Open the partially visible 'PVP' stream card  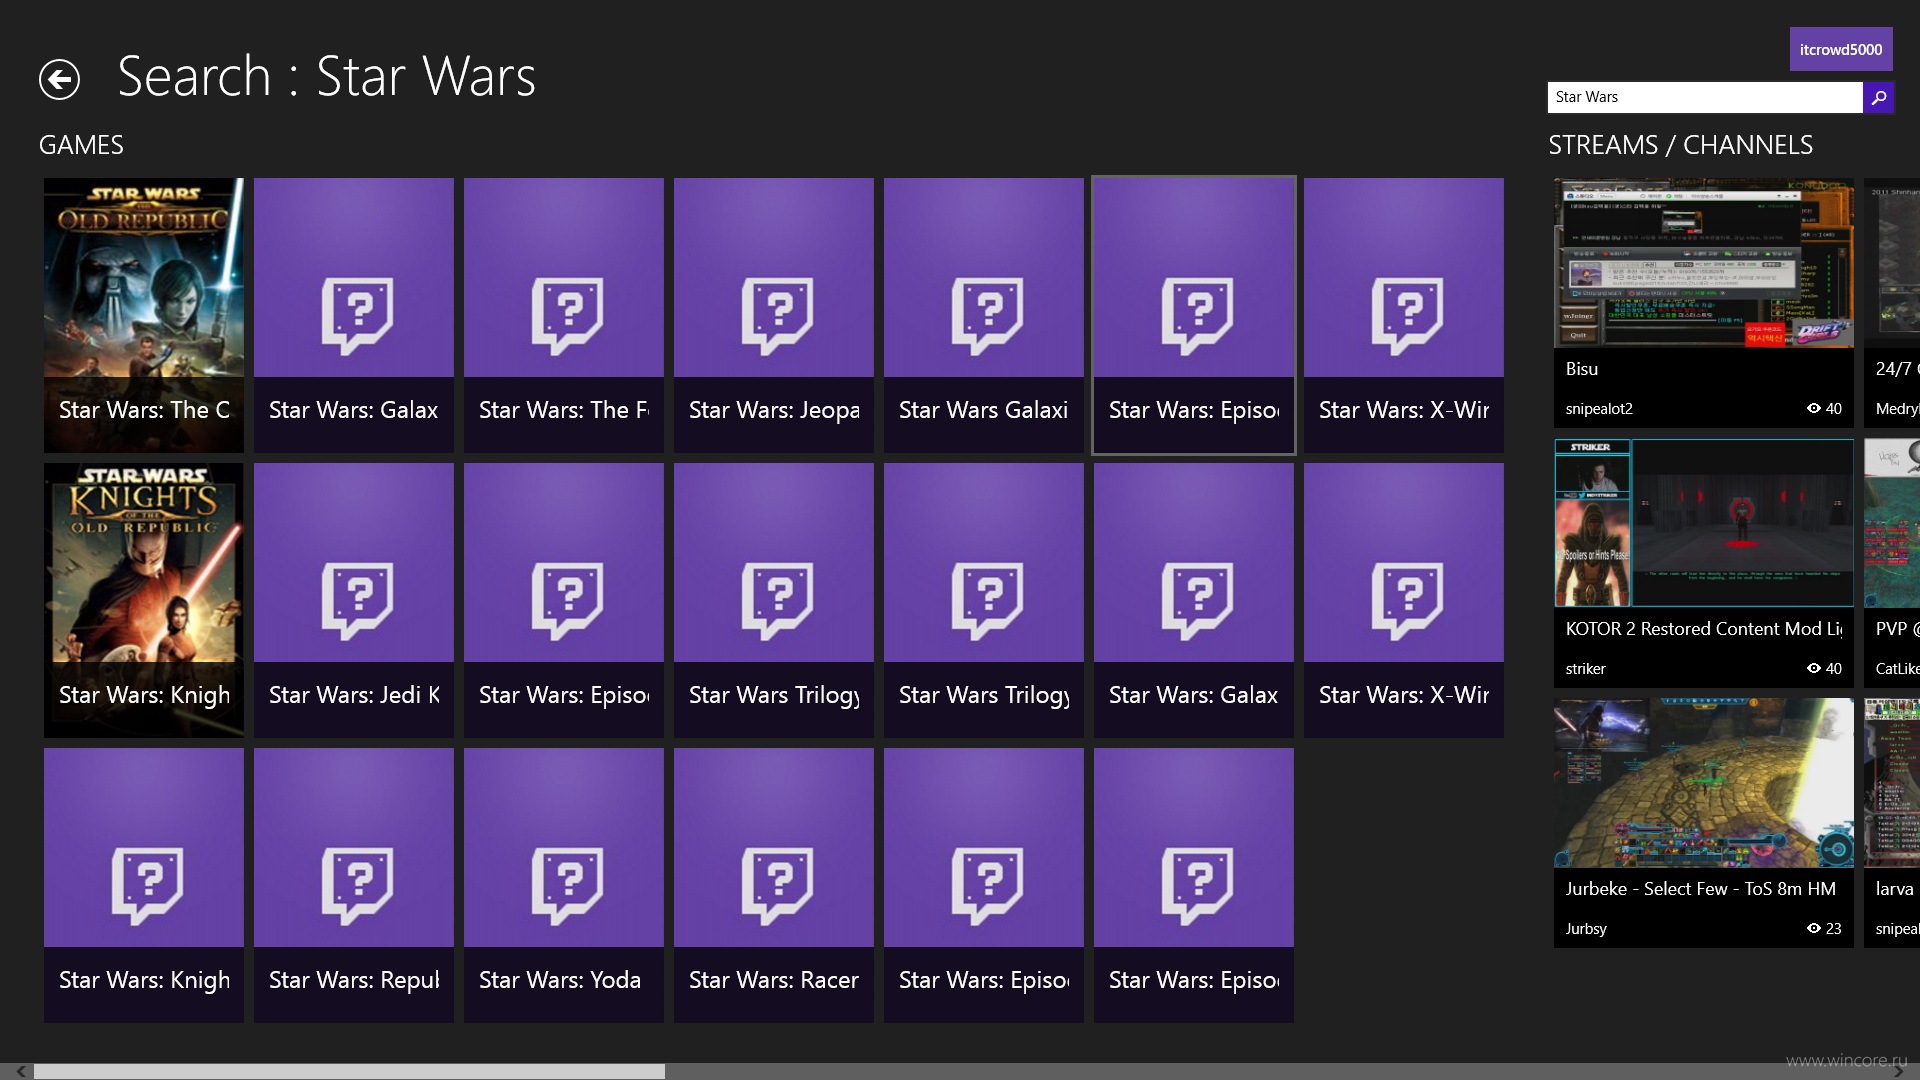tap(1892, 563)
